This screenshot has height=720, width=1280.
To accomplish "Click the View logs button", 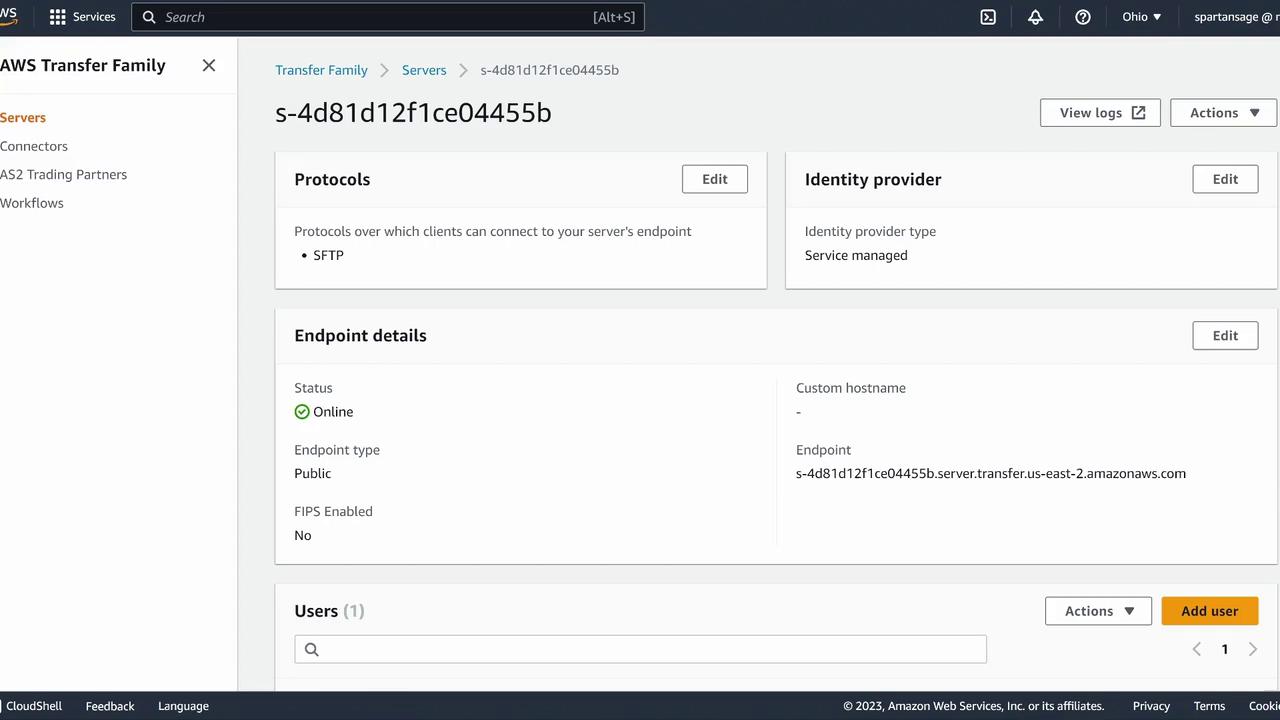I will [1100, 113].
